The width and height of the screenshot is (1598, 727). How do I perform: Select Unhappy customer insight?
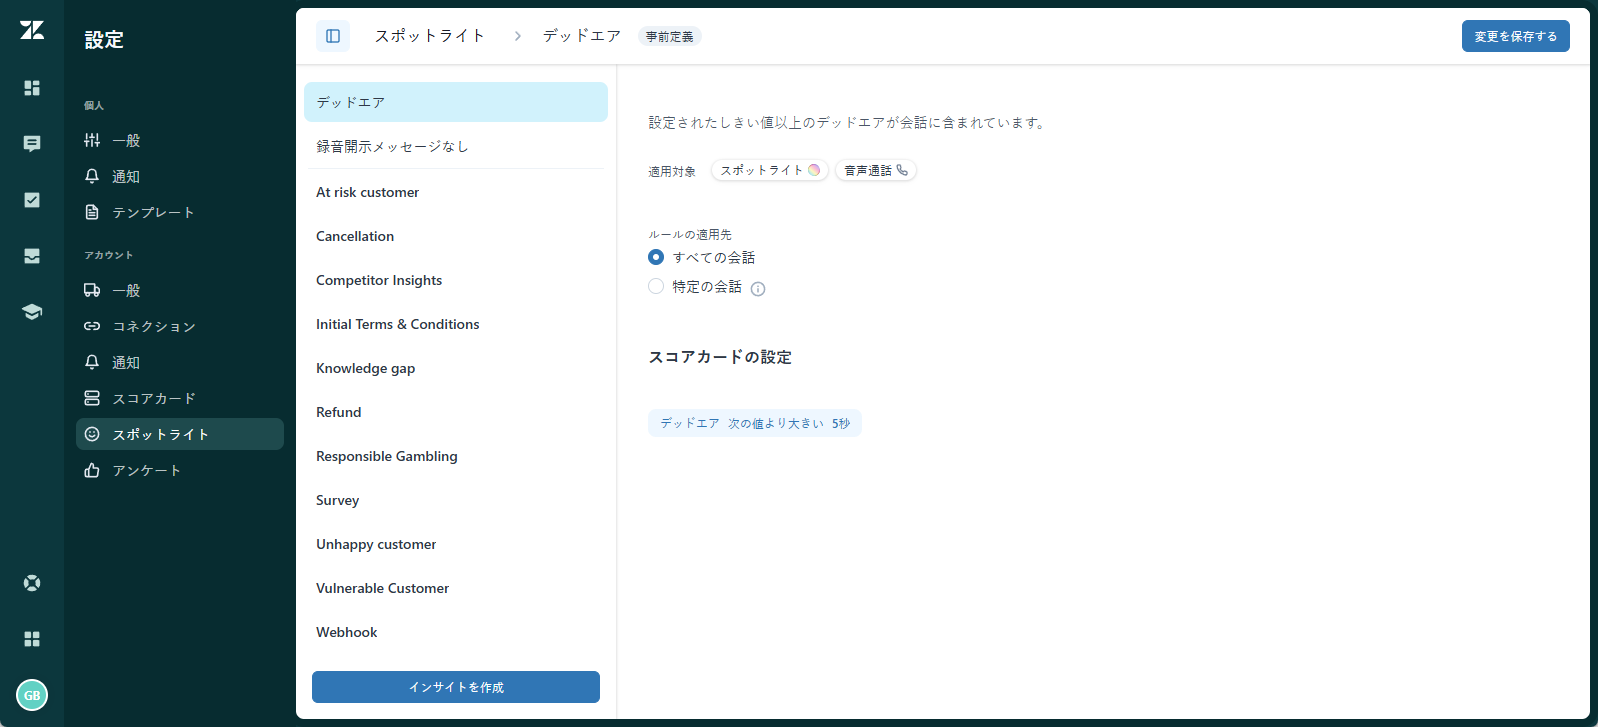click(456, 544)
